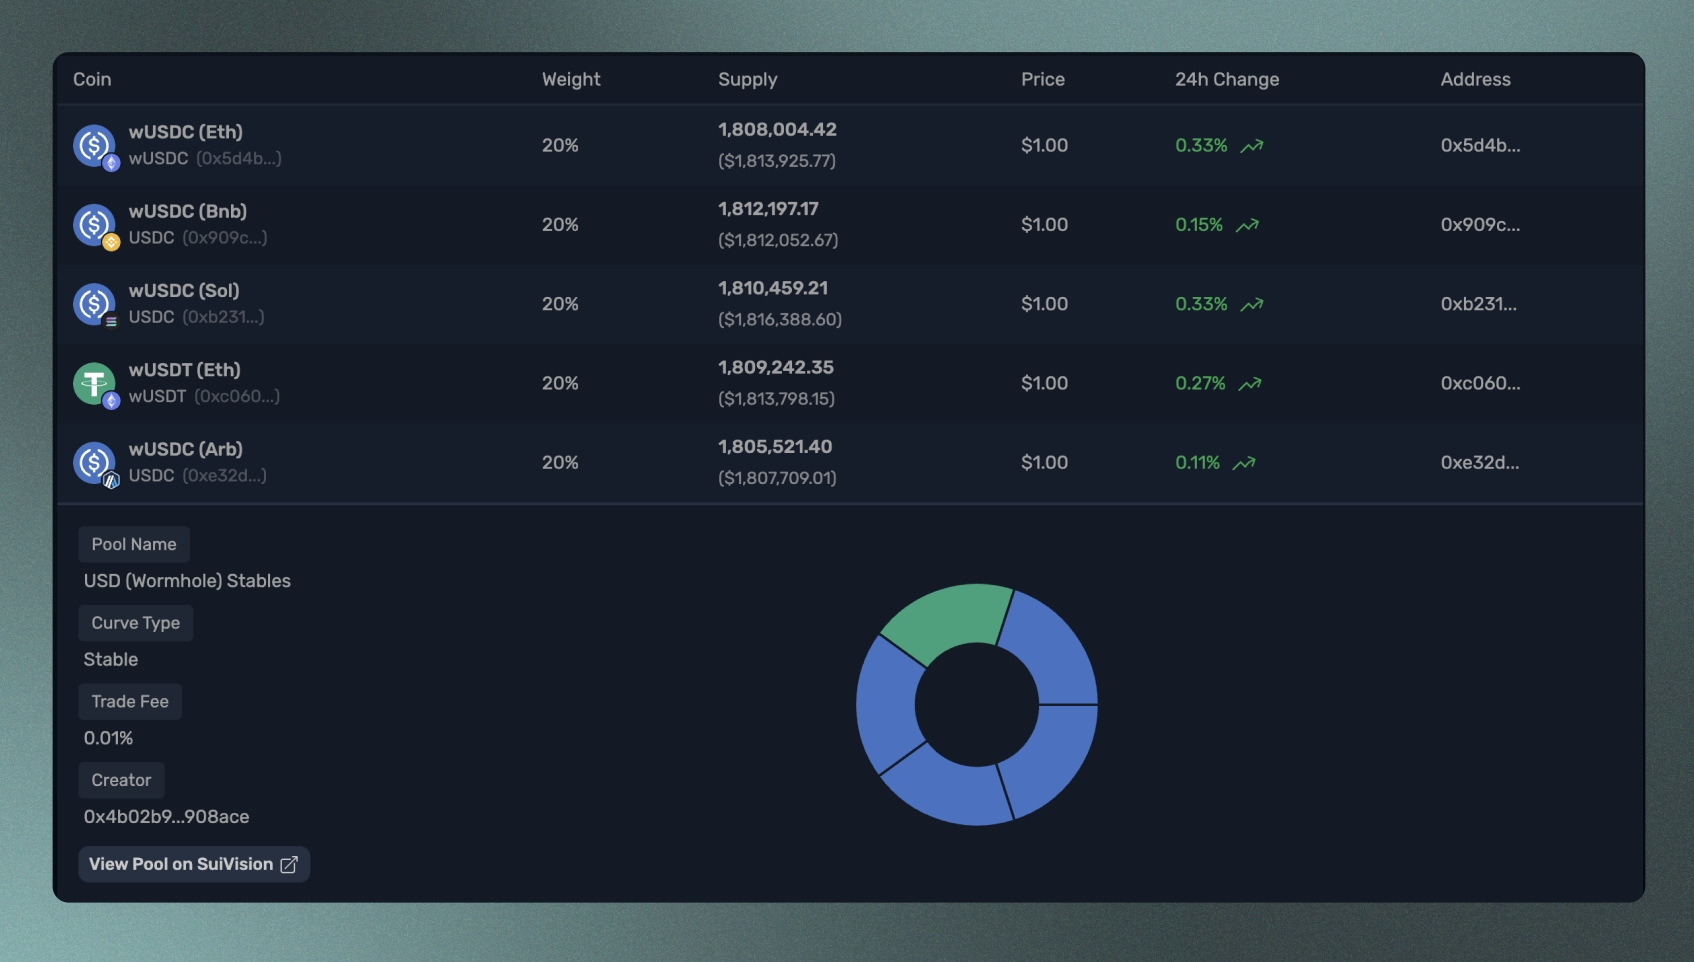Click the wUSDT (Eth) Tether icon
Screen dimensions: 1694x962
click(x=95, y=383)
